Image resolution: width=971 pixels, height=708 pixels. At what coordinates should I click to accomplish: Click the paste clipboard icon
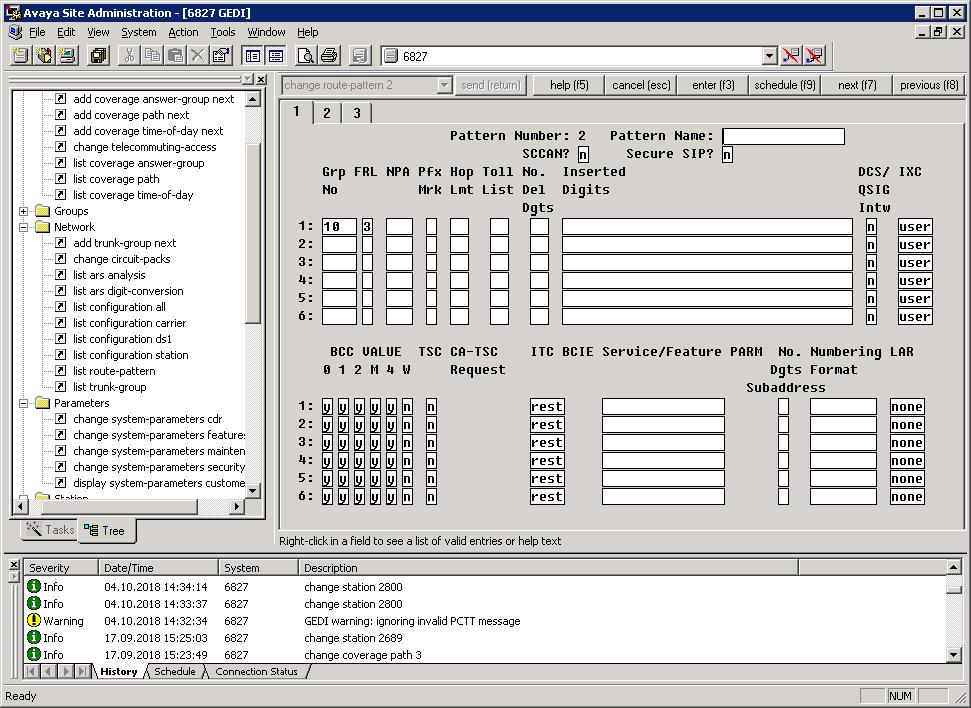175,56
